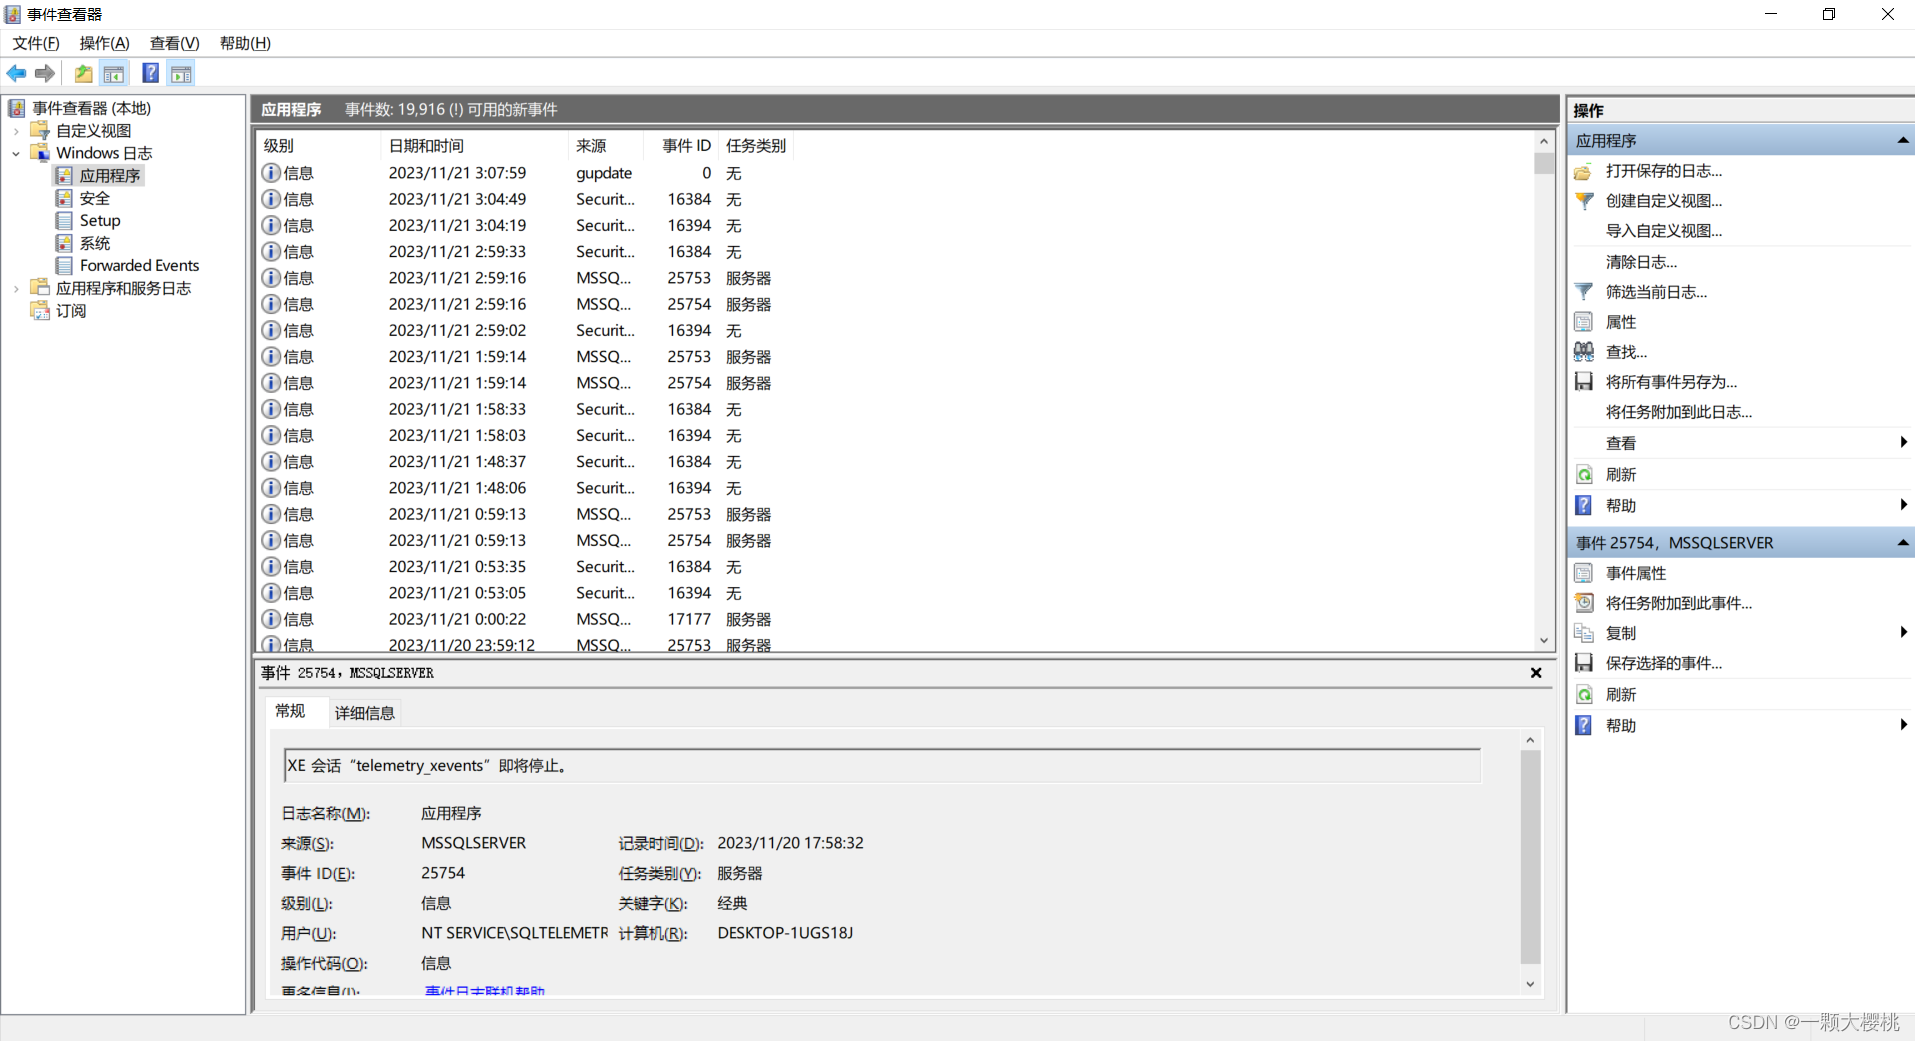The image size is (1915, 1041).
Task: Open the 查看(V) menu
Action: 175,43
